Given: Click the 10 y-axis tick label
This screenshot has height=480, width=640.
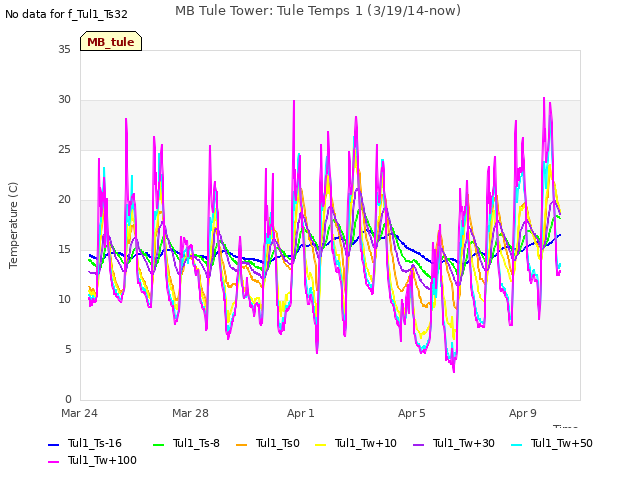Looking at the screenshot, I should point(64,300).
